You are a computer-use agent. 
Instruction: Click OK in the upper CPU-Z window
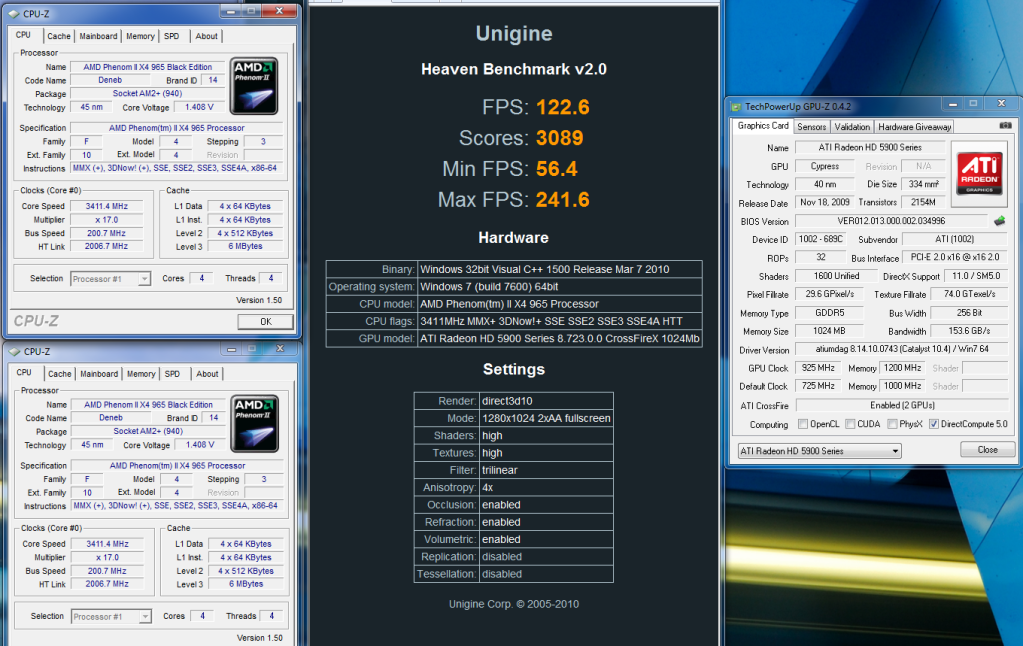(x=265, y=321)
